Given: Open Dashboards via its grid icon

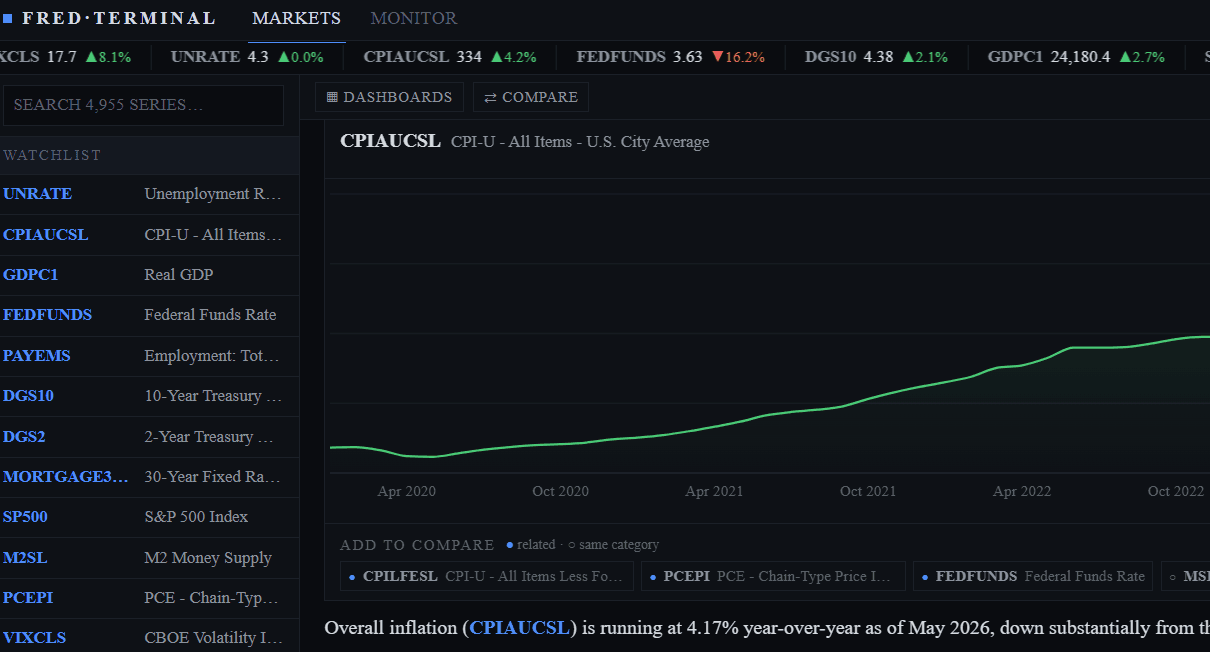Looking at the screenshot, I should click(333, 97).
